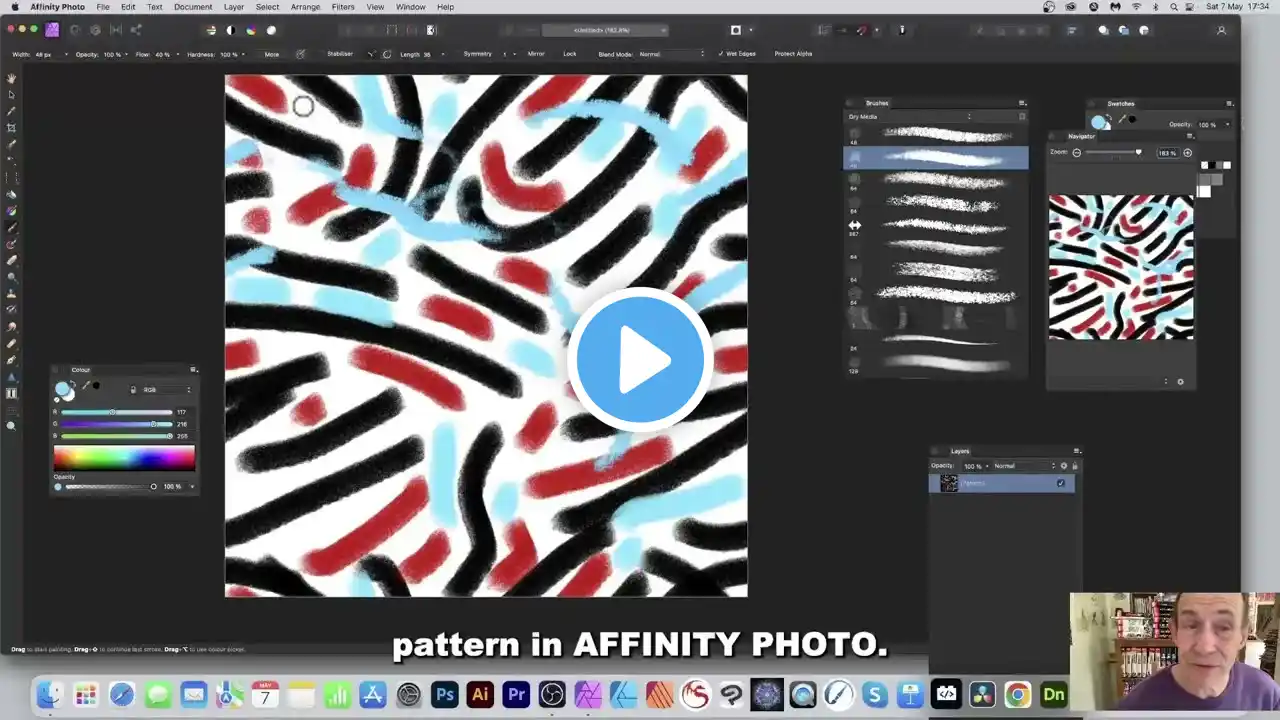Click the Auto Contrast half-circle icon
1280x720 pixels.
[230, 30]
